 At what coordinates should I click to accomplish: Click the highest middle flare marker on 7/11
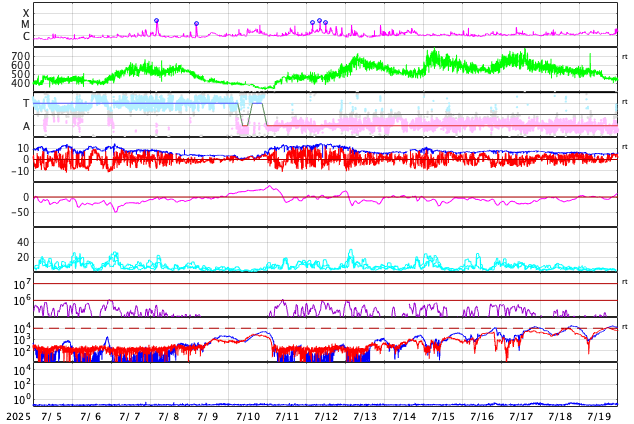tap(319, 21)
